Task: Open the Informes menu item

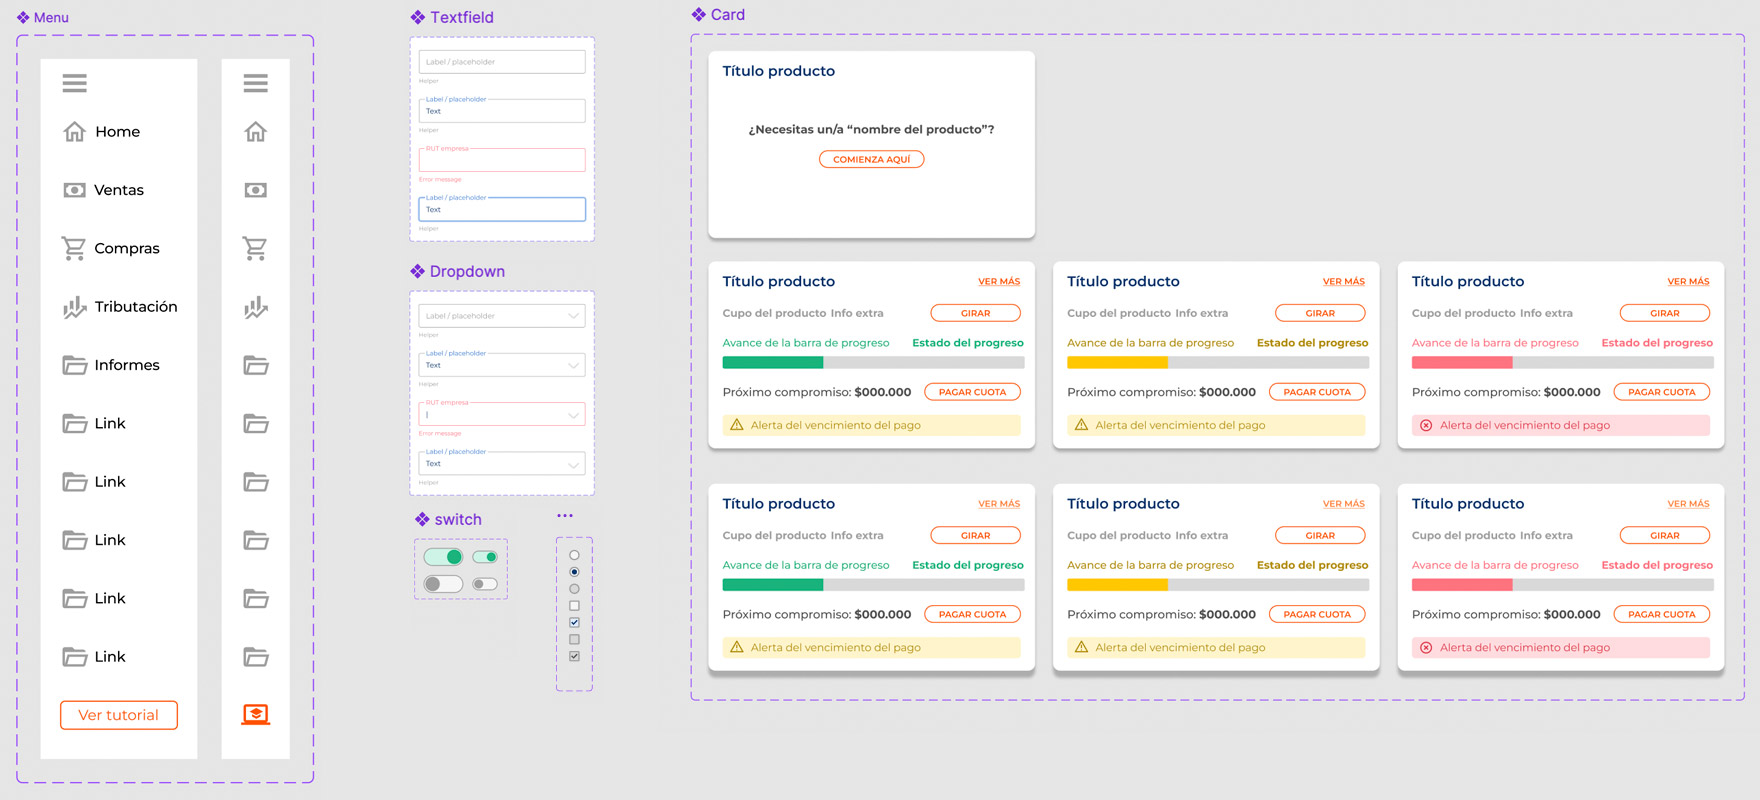Action: [111, 365]
